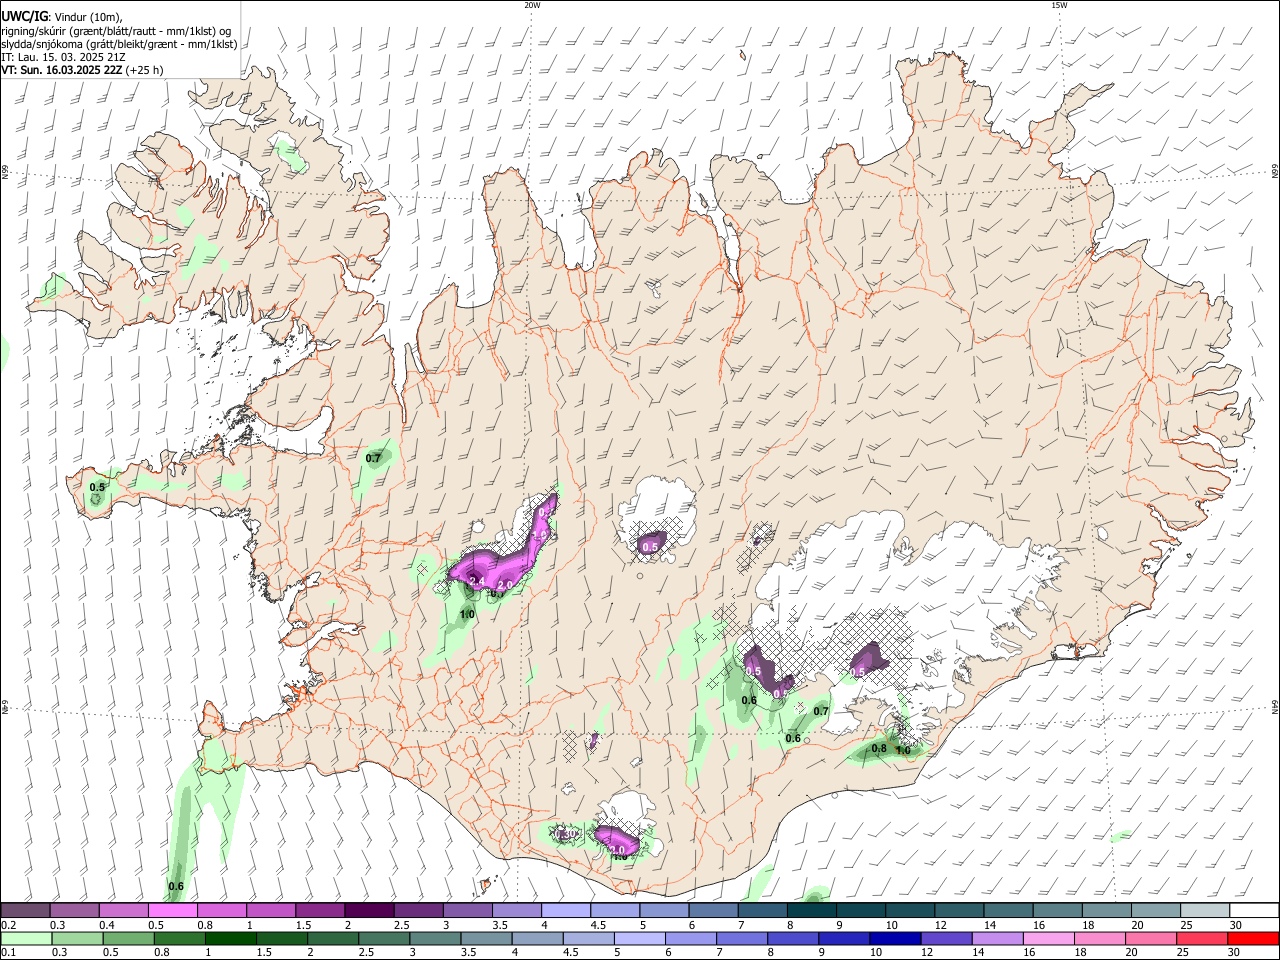Pick the dark mauve 0.2 legend swatch
Screen dimensions: 1280x960
[26, 911]
